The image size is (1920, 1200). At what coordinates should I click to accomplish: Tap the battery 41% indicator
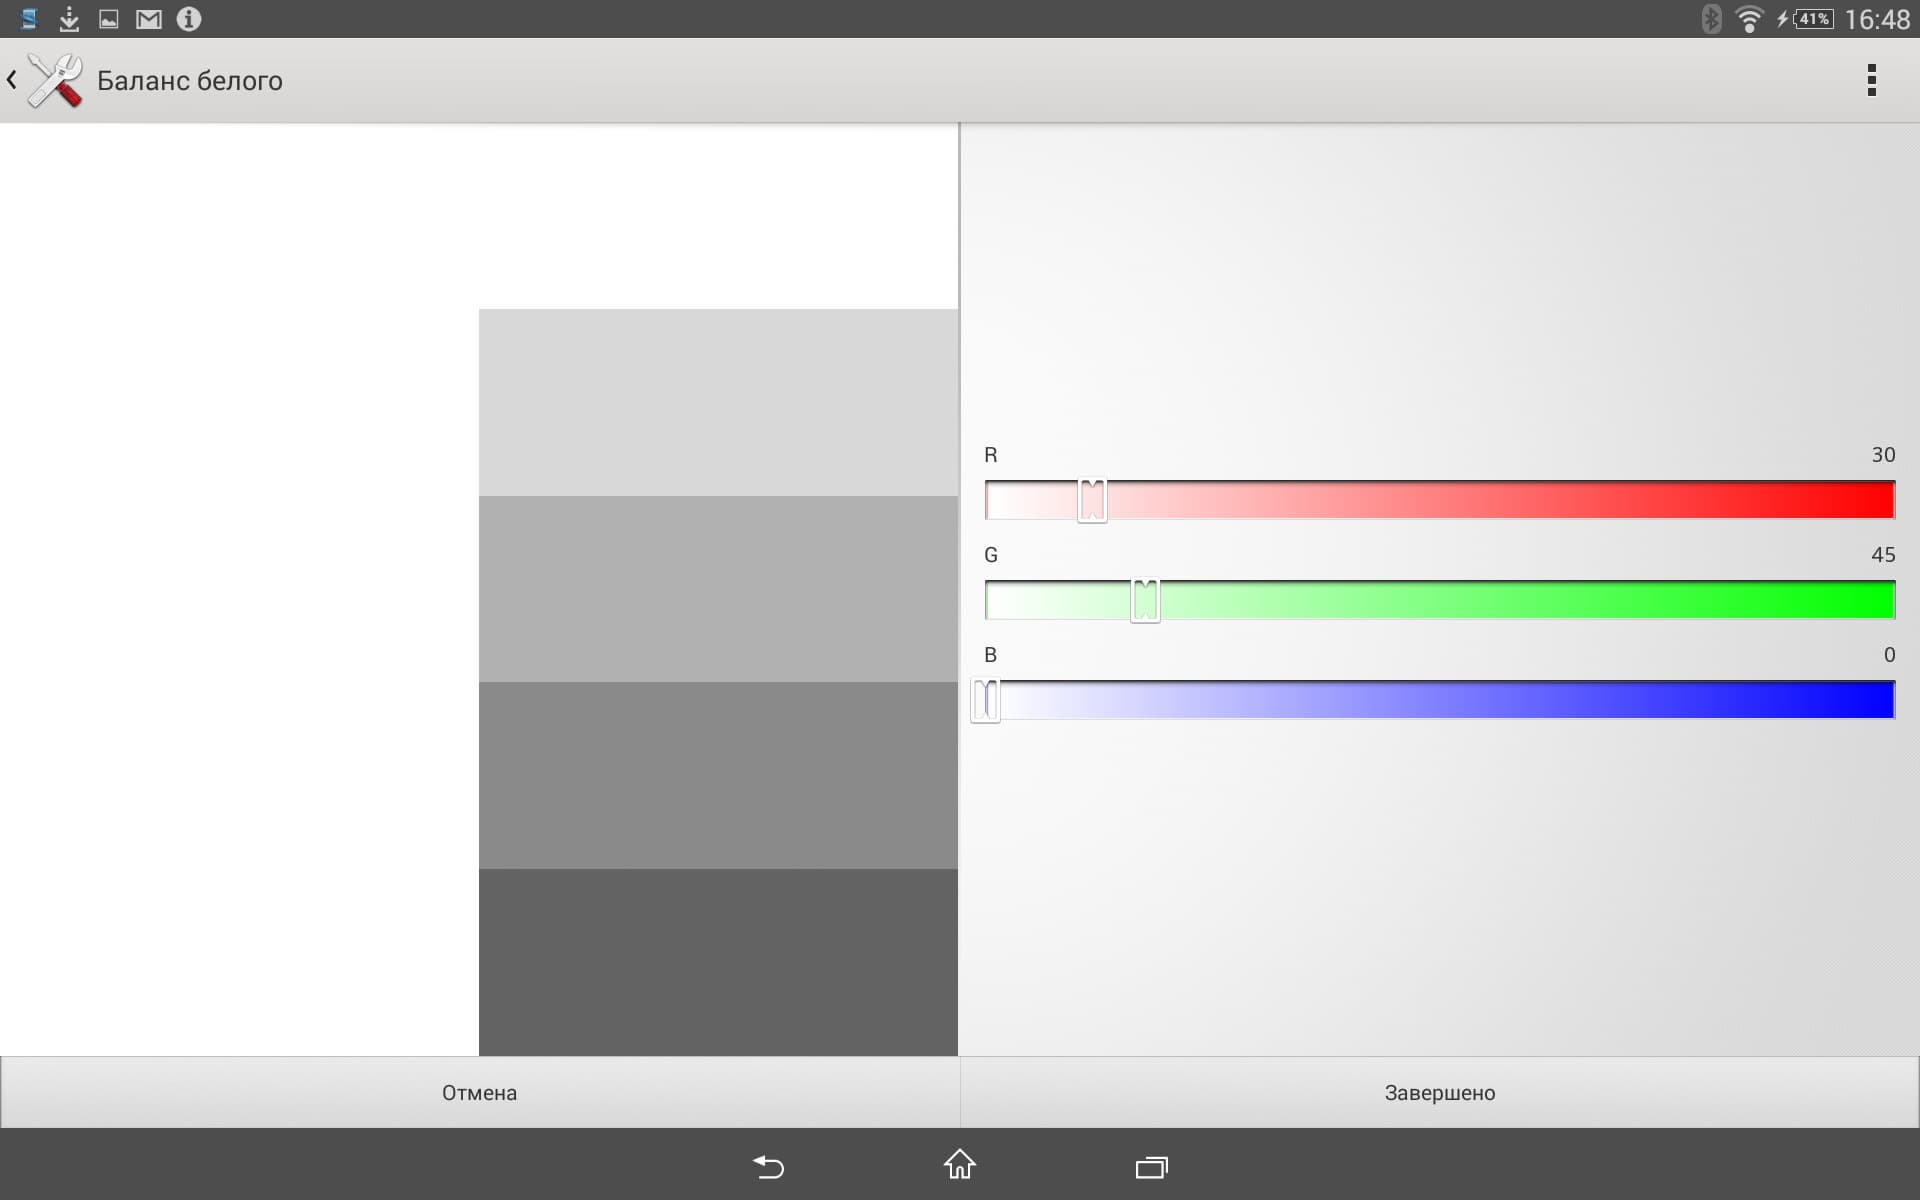(x=1813, y=19)
